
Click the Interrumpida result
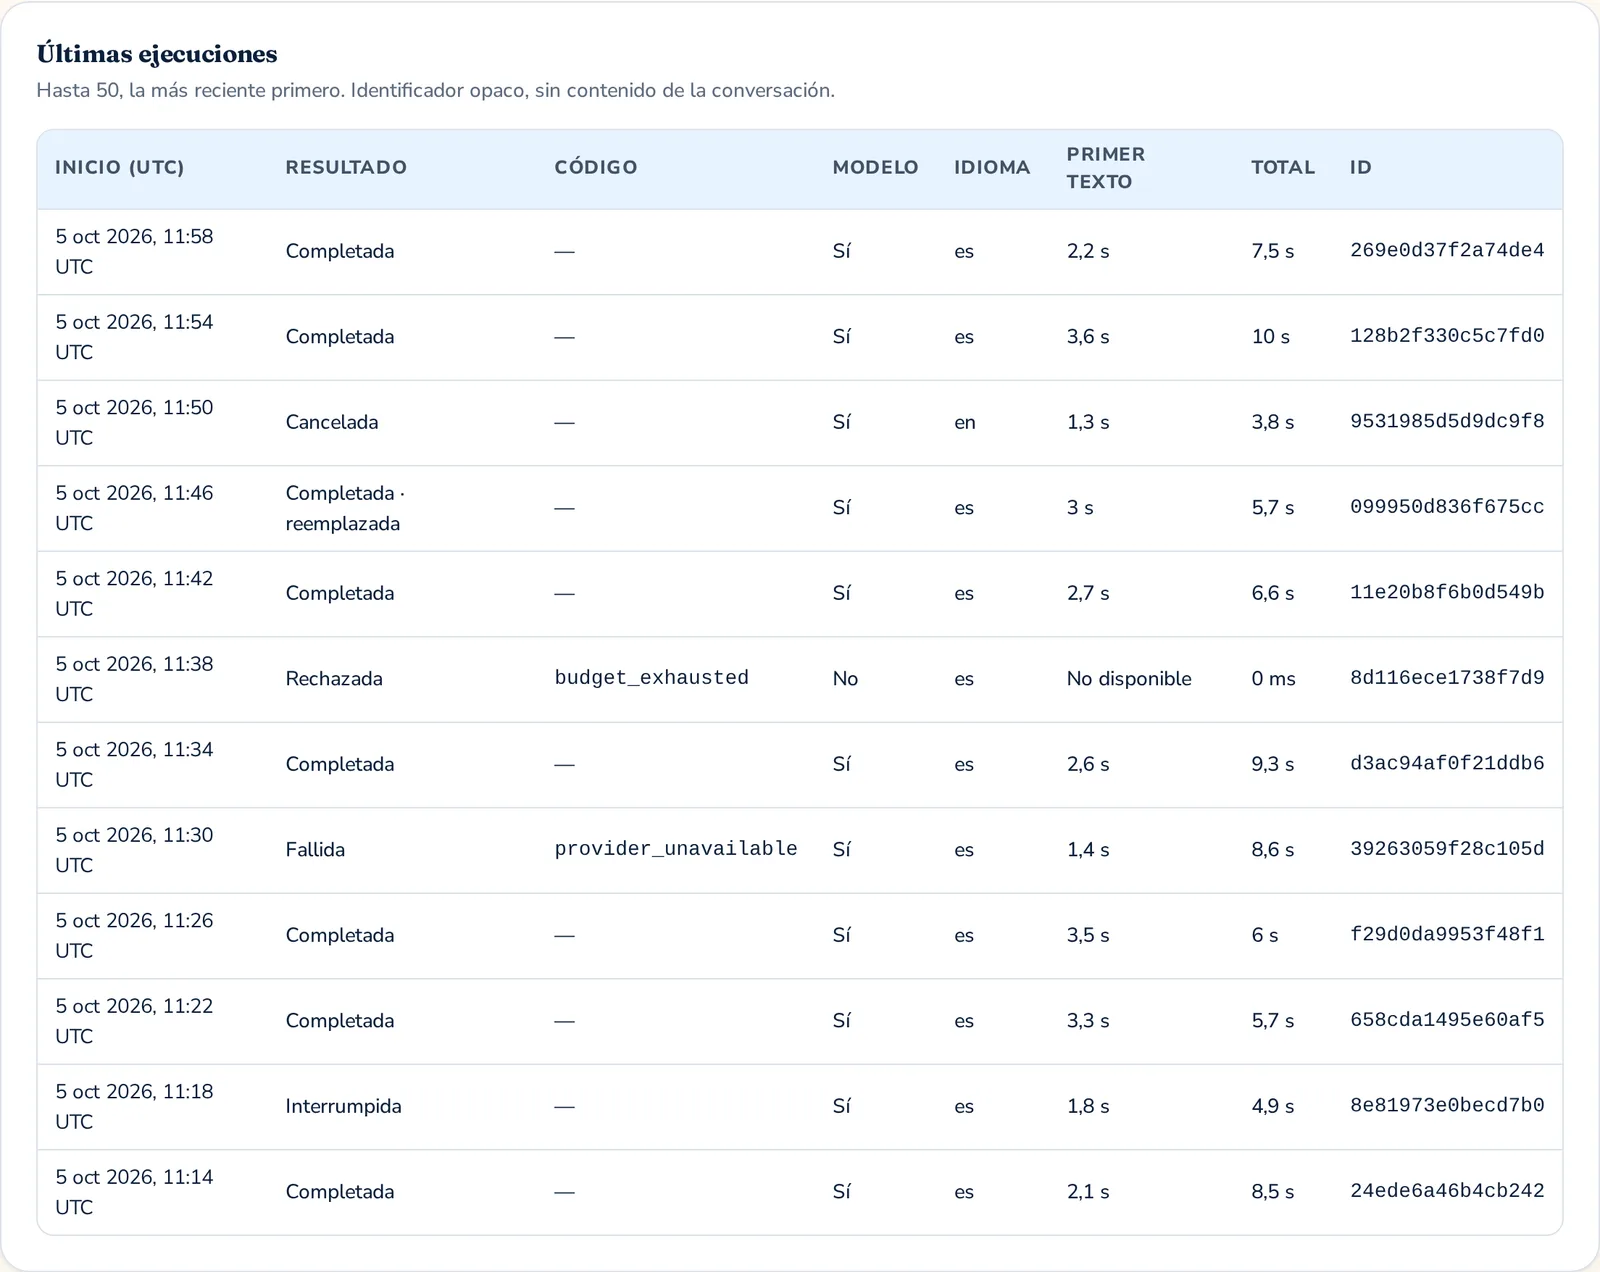click(343, 1106)
